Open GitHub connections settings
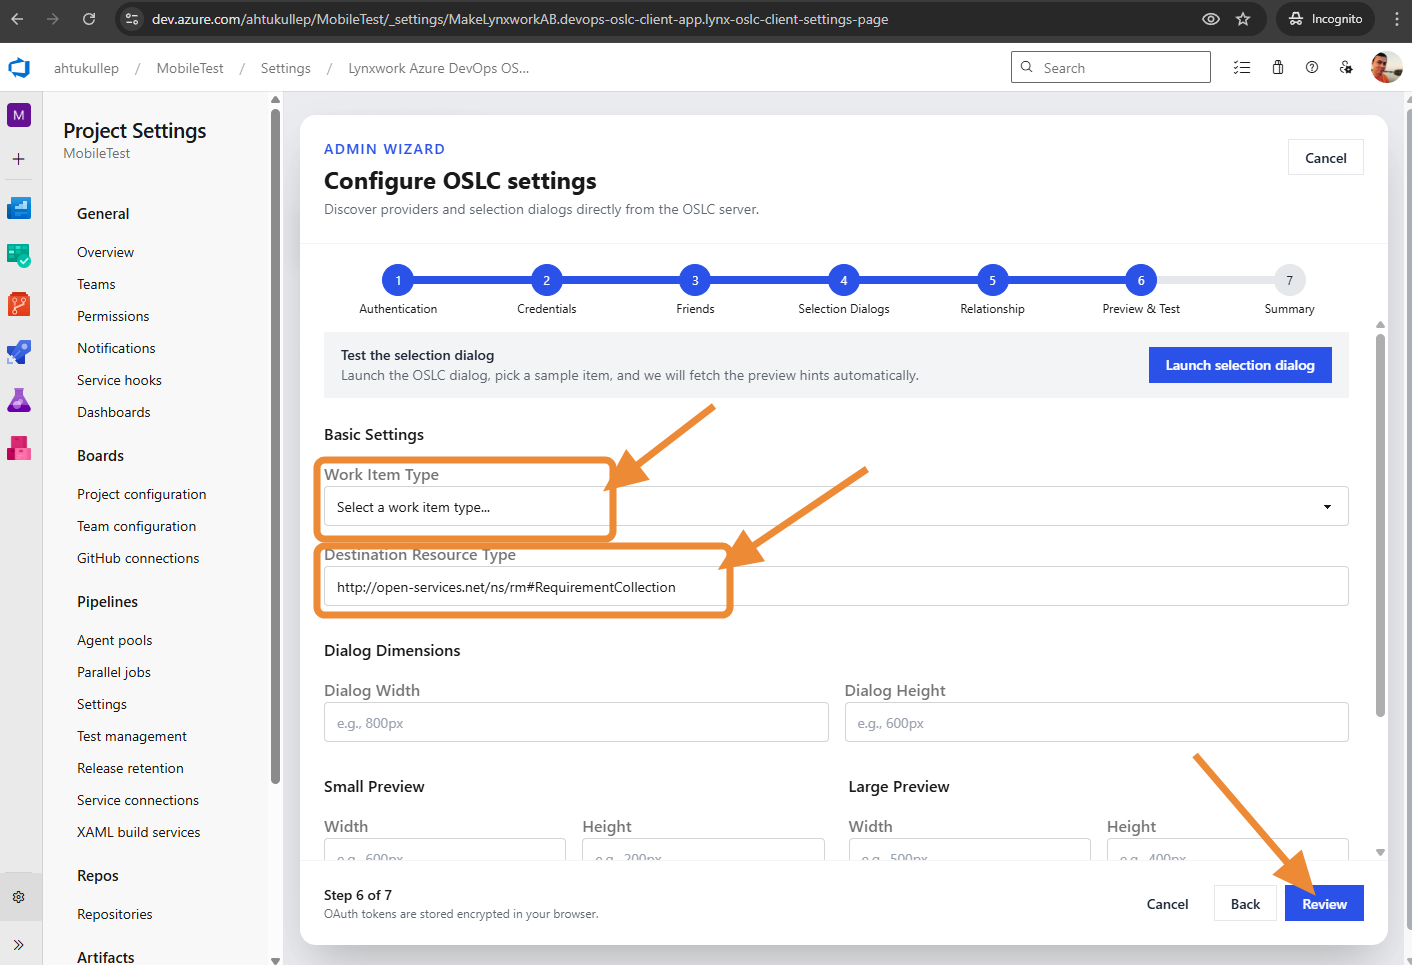Screen dimensions: 1412x965 pos(138,558)
